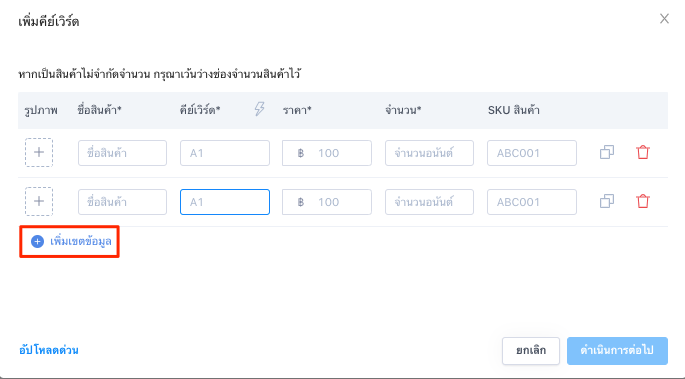Duplicate the second product row
Screen dimensions: 685x379
tap(607, 201)
